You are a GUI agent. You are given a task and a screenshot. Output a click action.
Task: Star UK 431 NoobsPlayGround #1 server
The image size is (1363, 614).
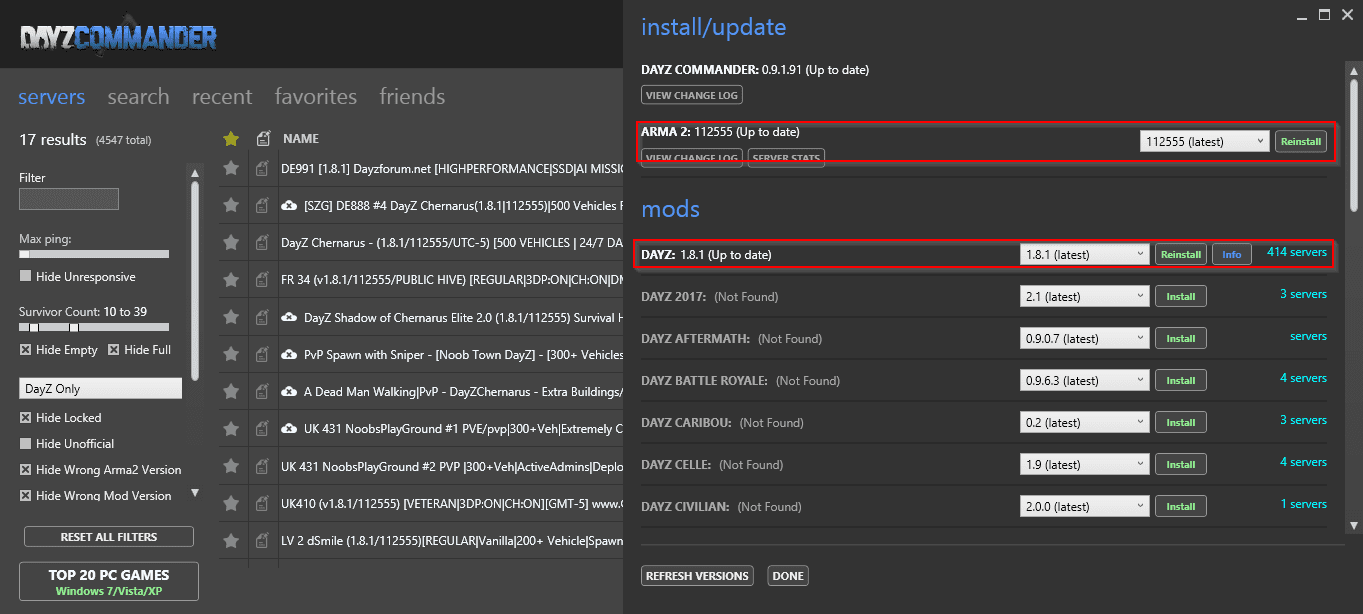coord(231,428)
